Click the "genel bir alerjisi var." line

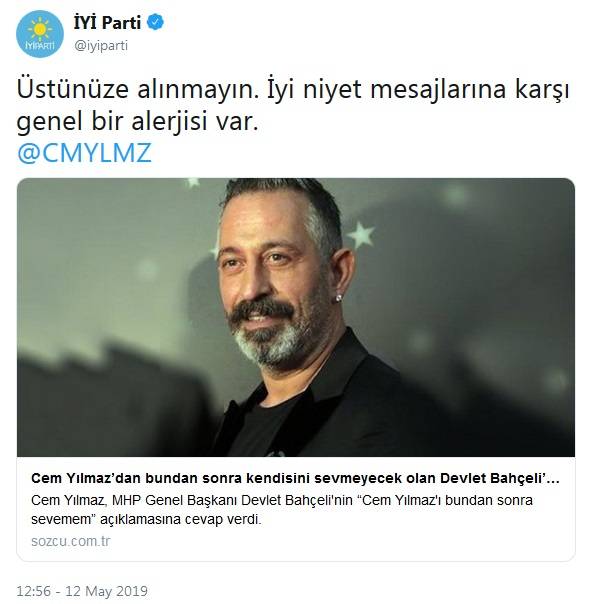pyautogui.click(x=137, y=122)
